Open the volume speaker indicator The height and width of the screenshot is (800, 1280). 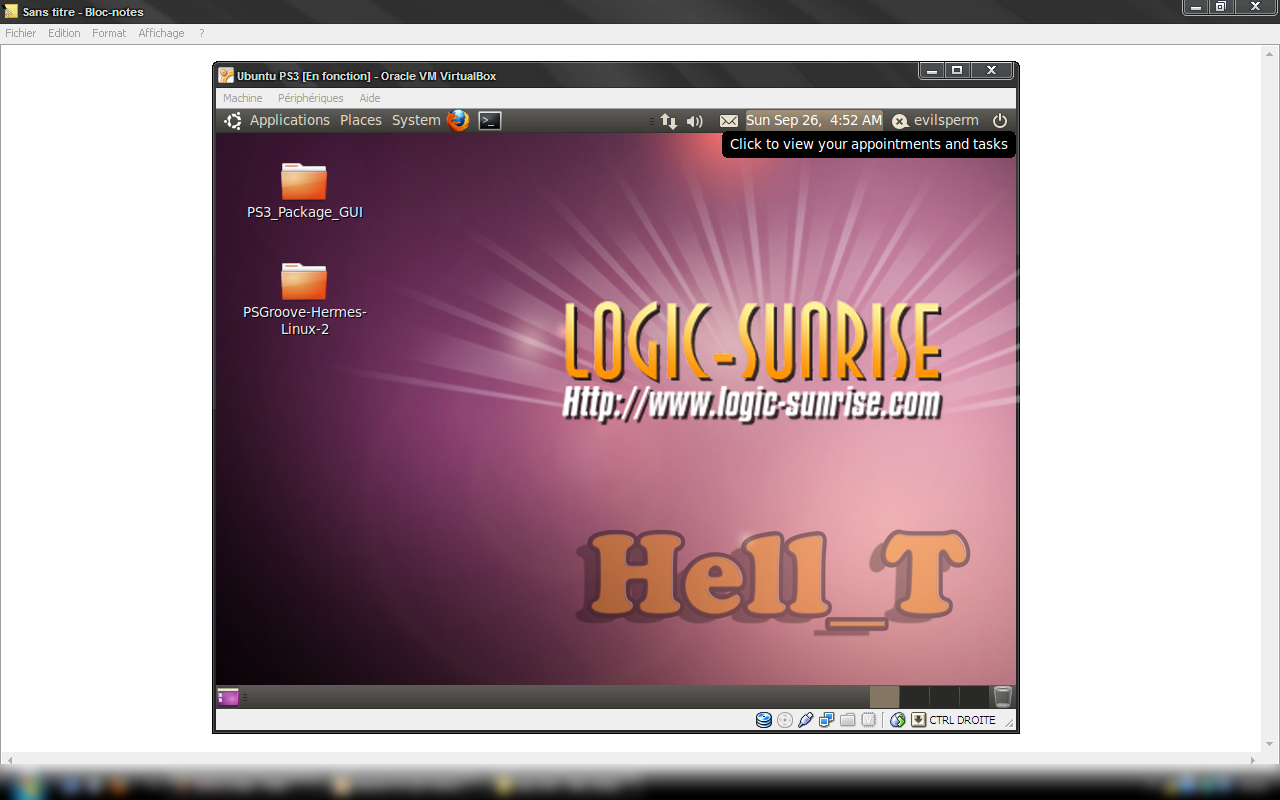[x=695, y=121]
